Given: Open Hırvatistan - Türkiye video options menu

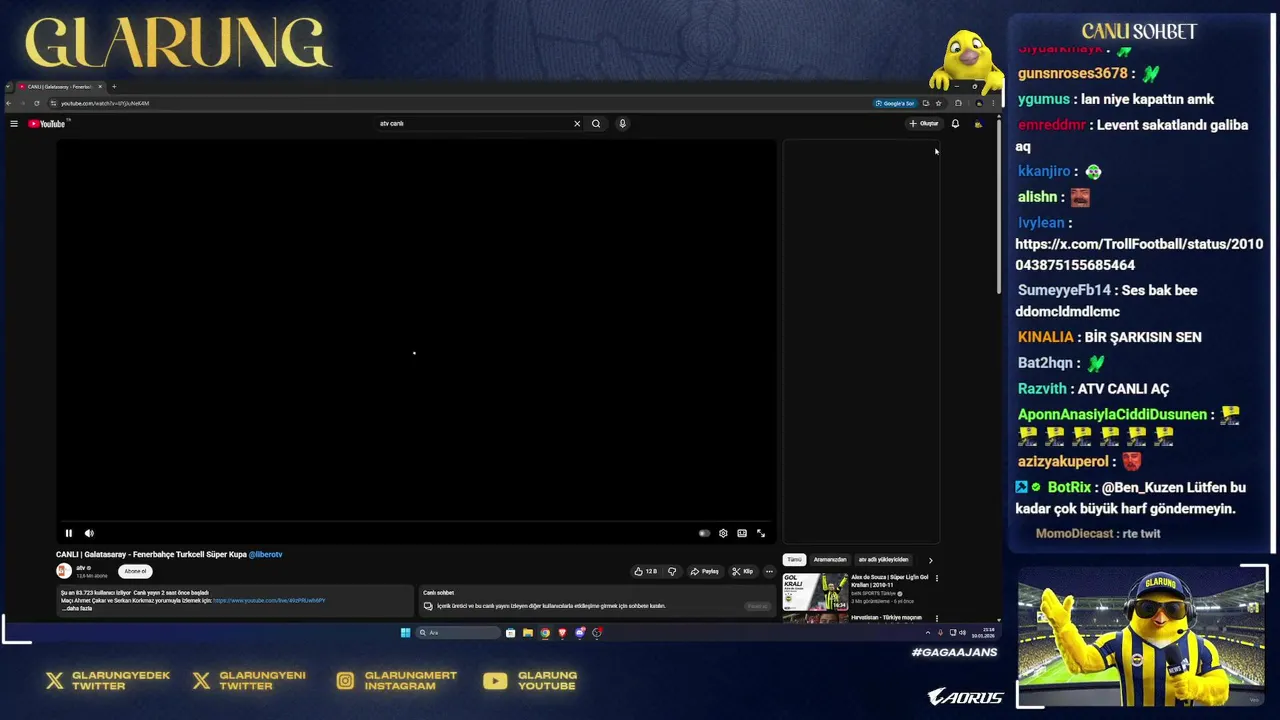Looking at the screenshot, I should click(x=936, y=618).
